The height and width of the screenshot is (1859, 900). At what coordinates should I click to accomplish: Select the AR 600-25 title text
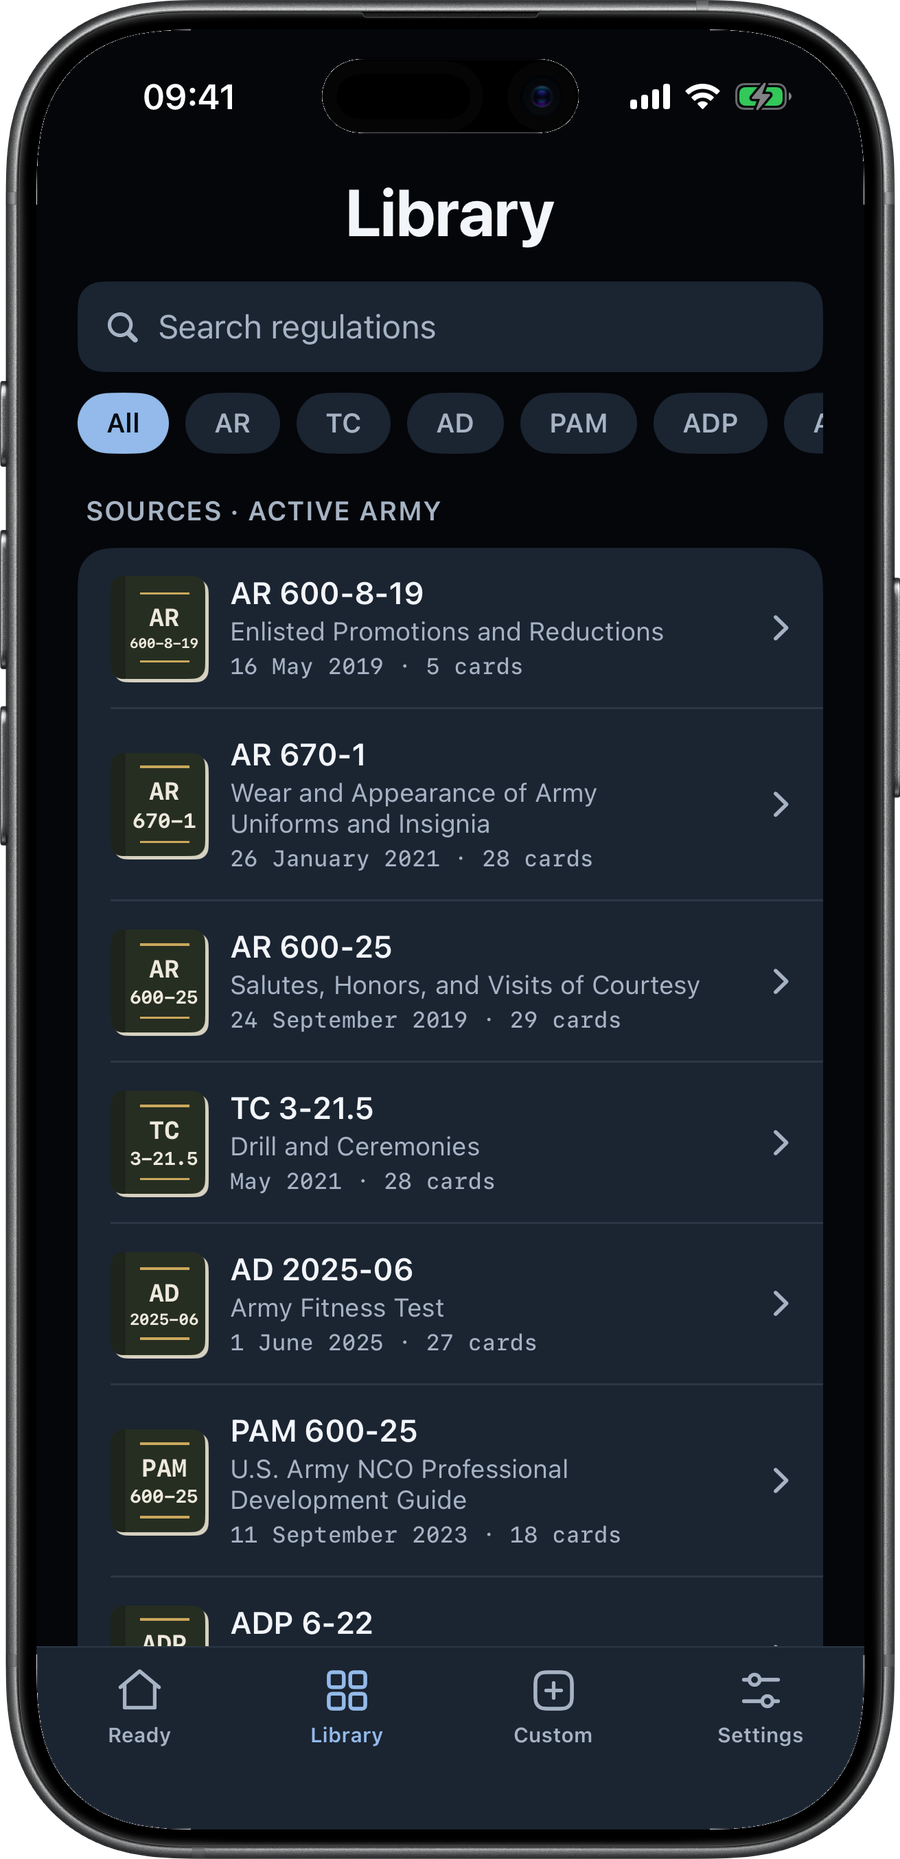point(311,946)
